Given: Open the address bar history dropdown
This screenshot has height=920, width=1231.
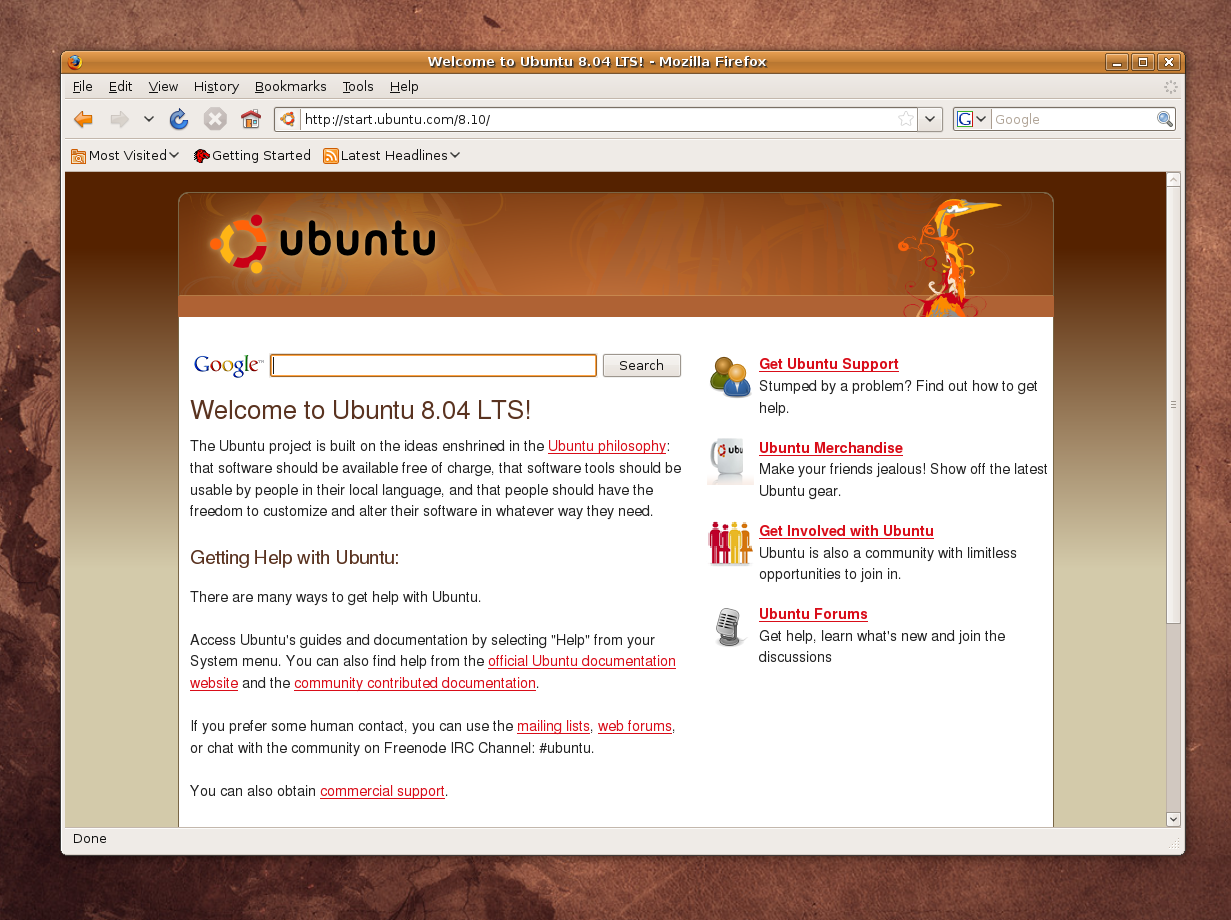Looking at the screenshot, I should (931, 119).
